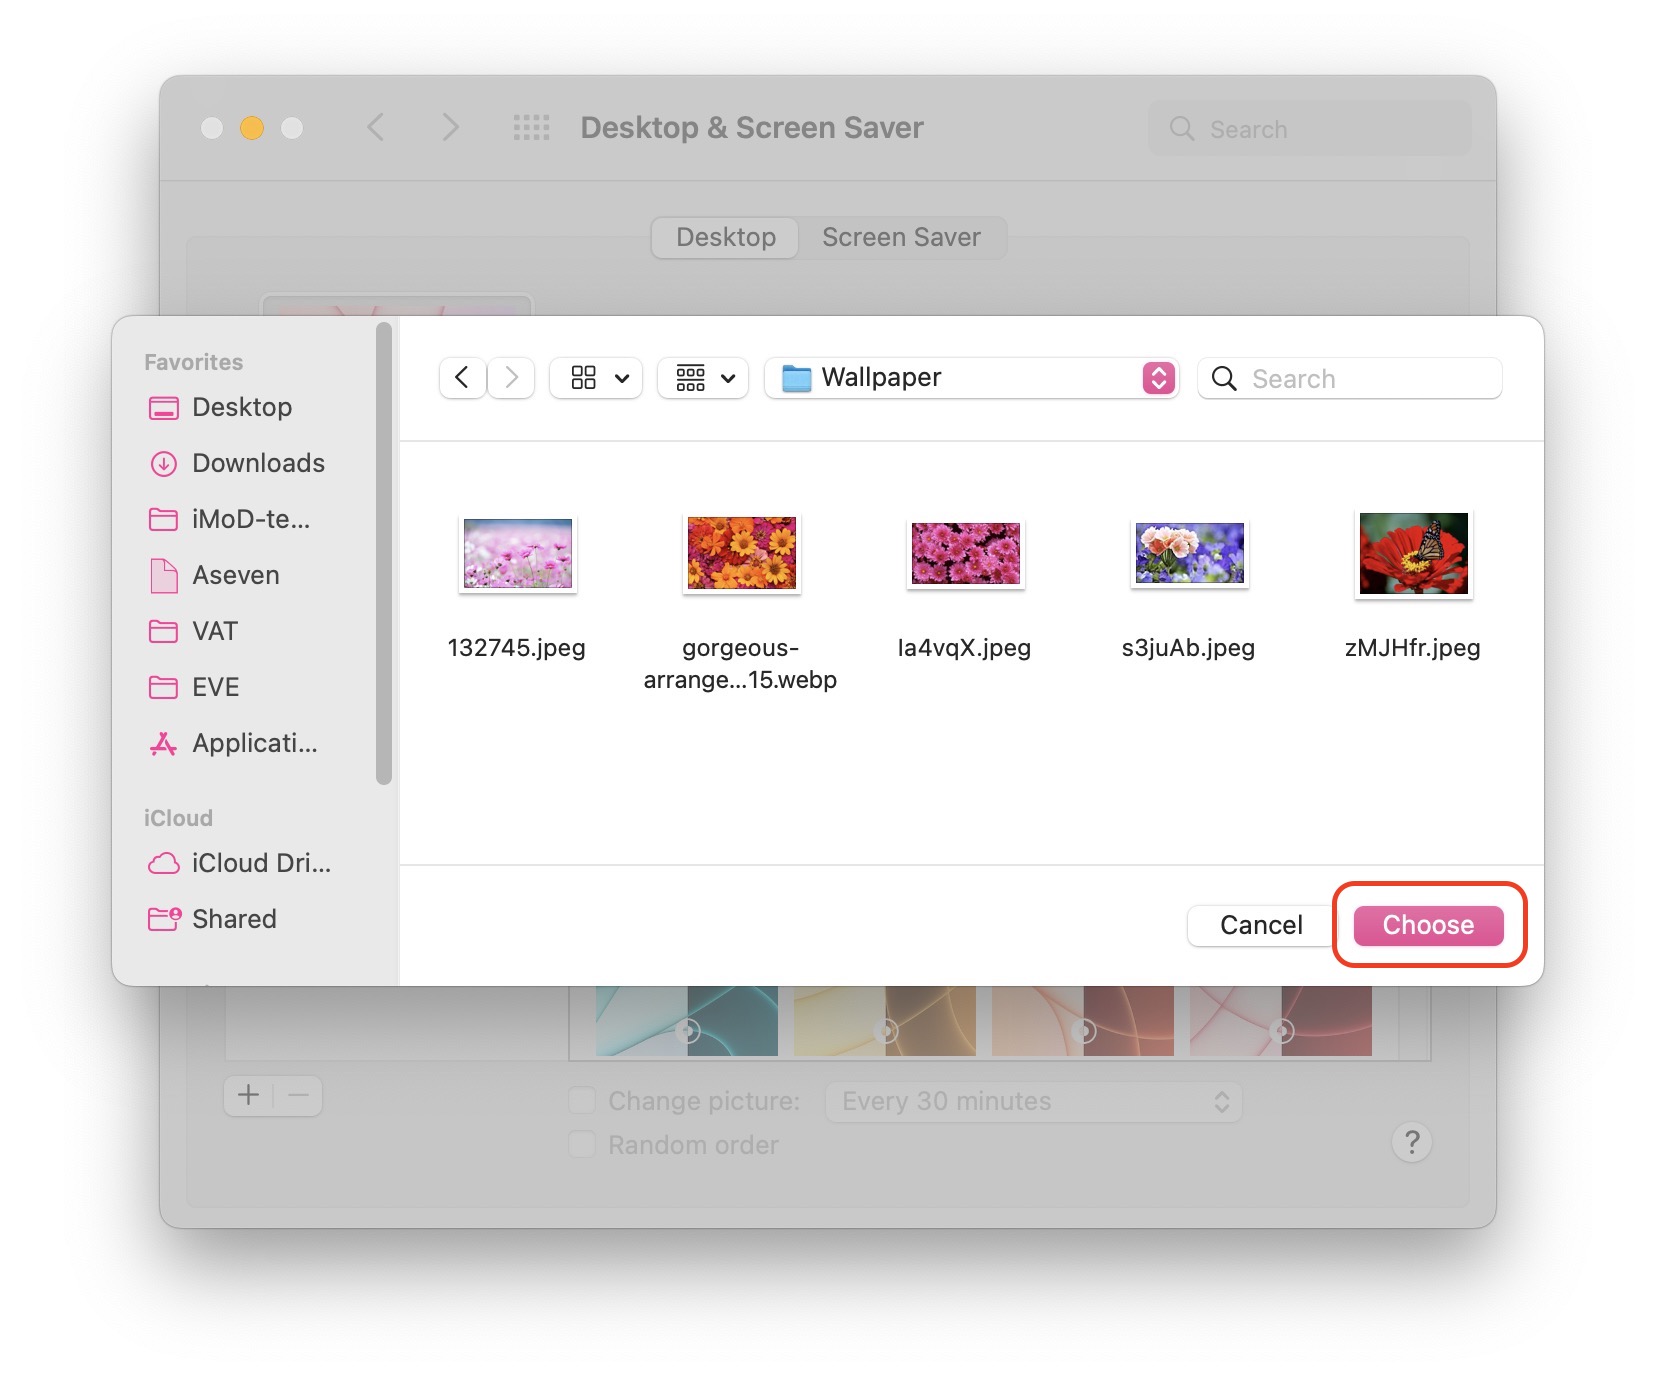
Task: Open Downloads from the sidebar
Action: coord(257,463)
